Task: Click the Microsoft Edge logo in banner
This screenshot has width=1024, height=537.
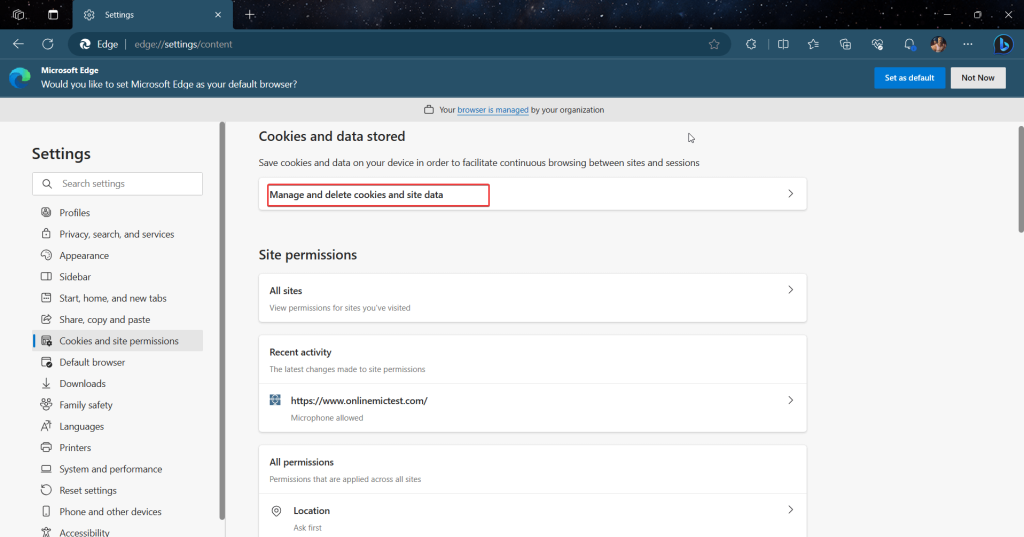Action: pyautogui.click(x=20, y=78)
